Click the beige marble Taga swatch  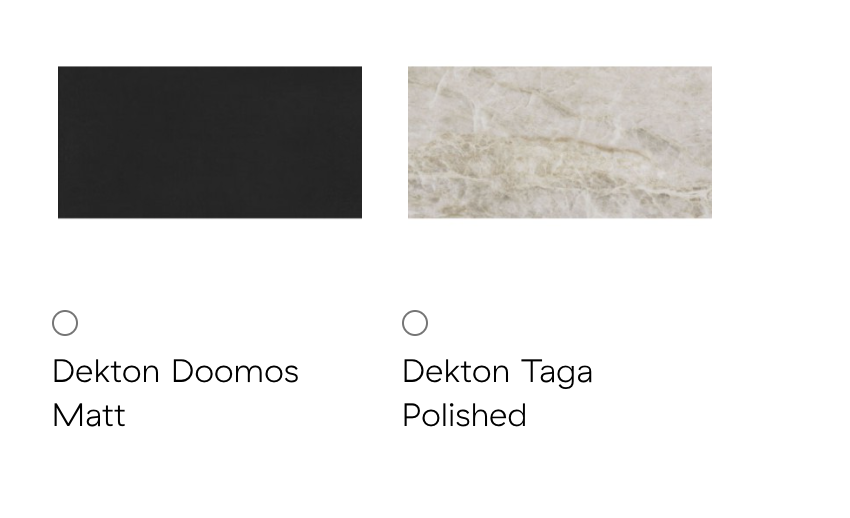(x=560, y=143)
